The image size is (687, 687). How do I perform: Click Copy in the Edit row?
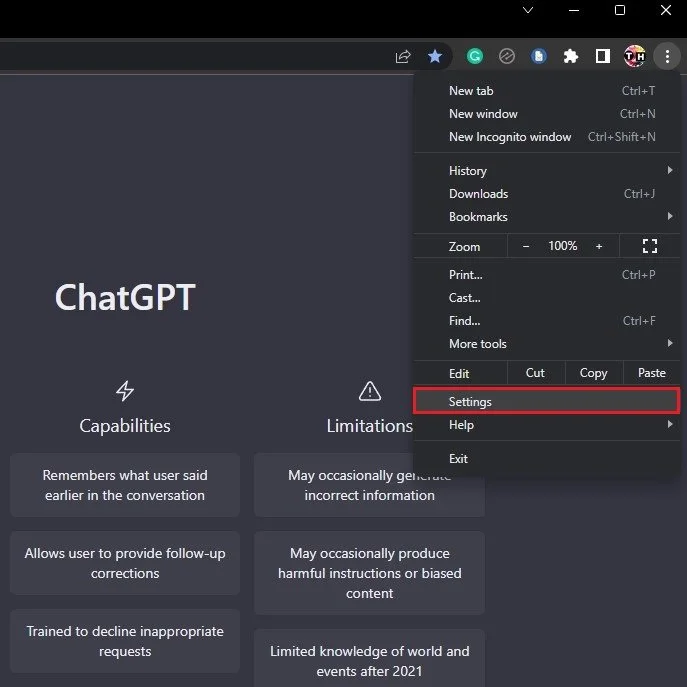point(594,373)
